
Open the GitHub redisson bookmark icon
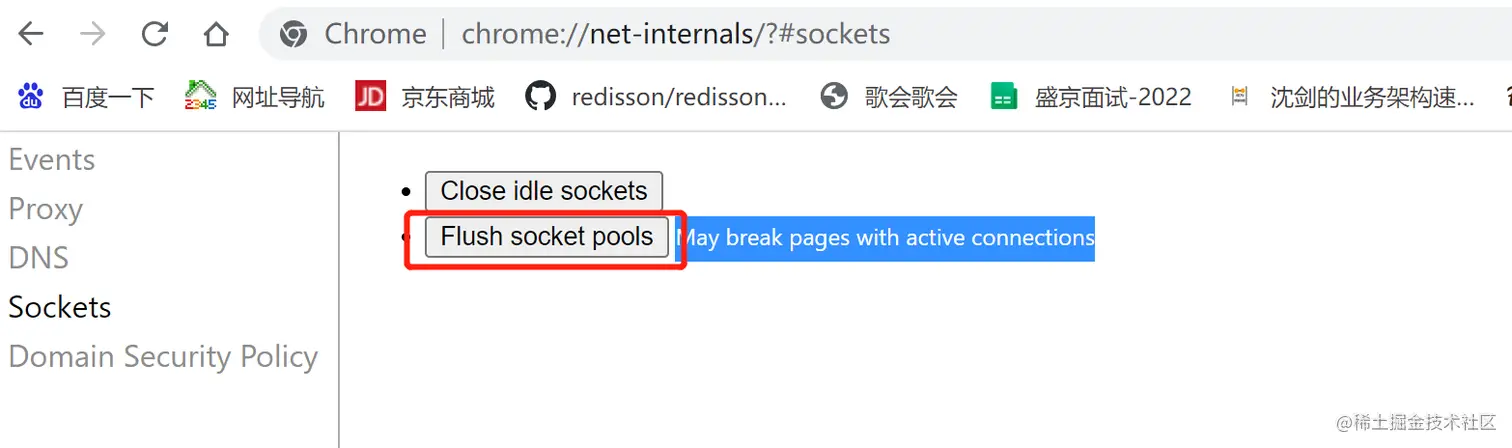540,96
